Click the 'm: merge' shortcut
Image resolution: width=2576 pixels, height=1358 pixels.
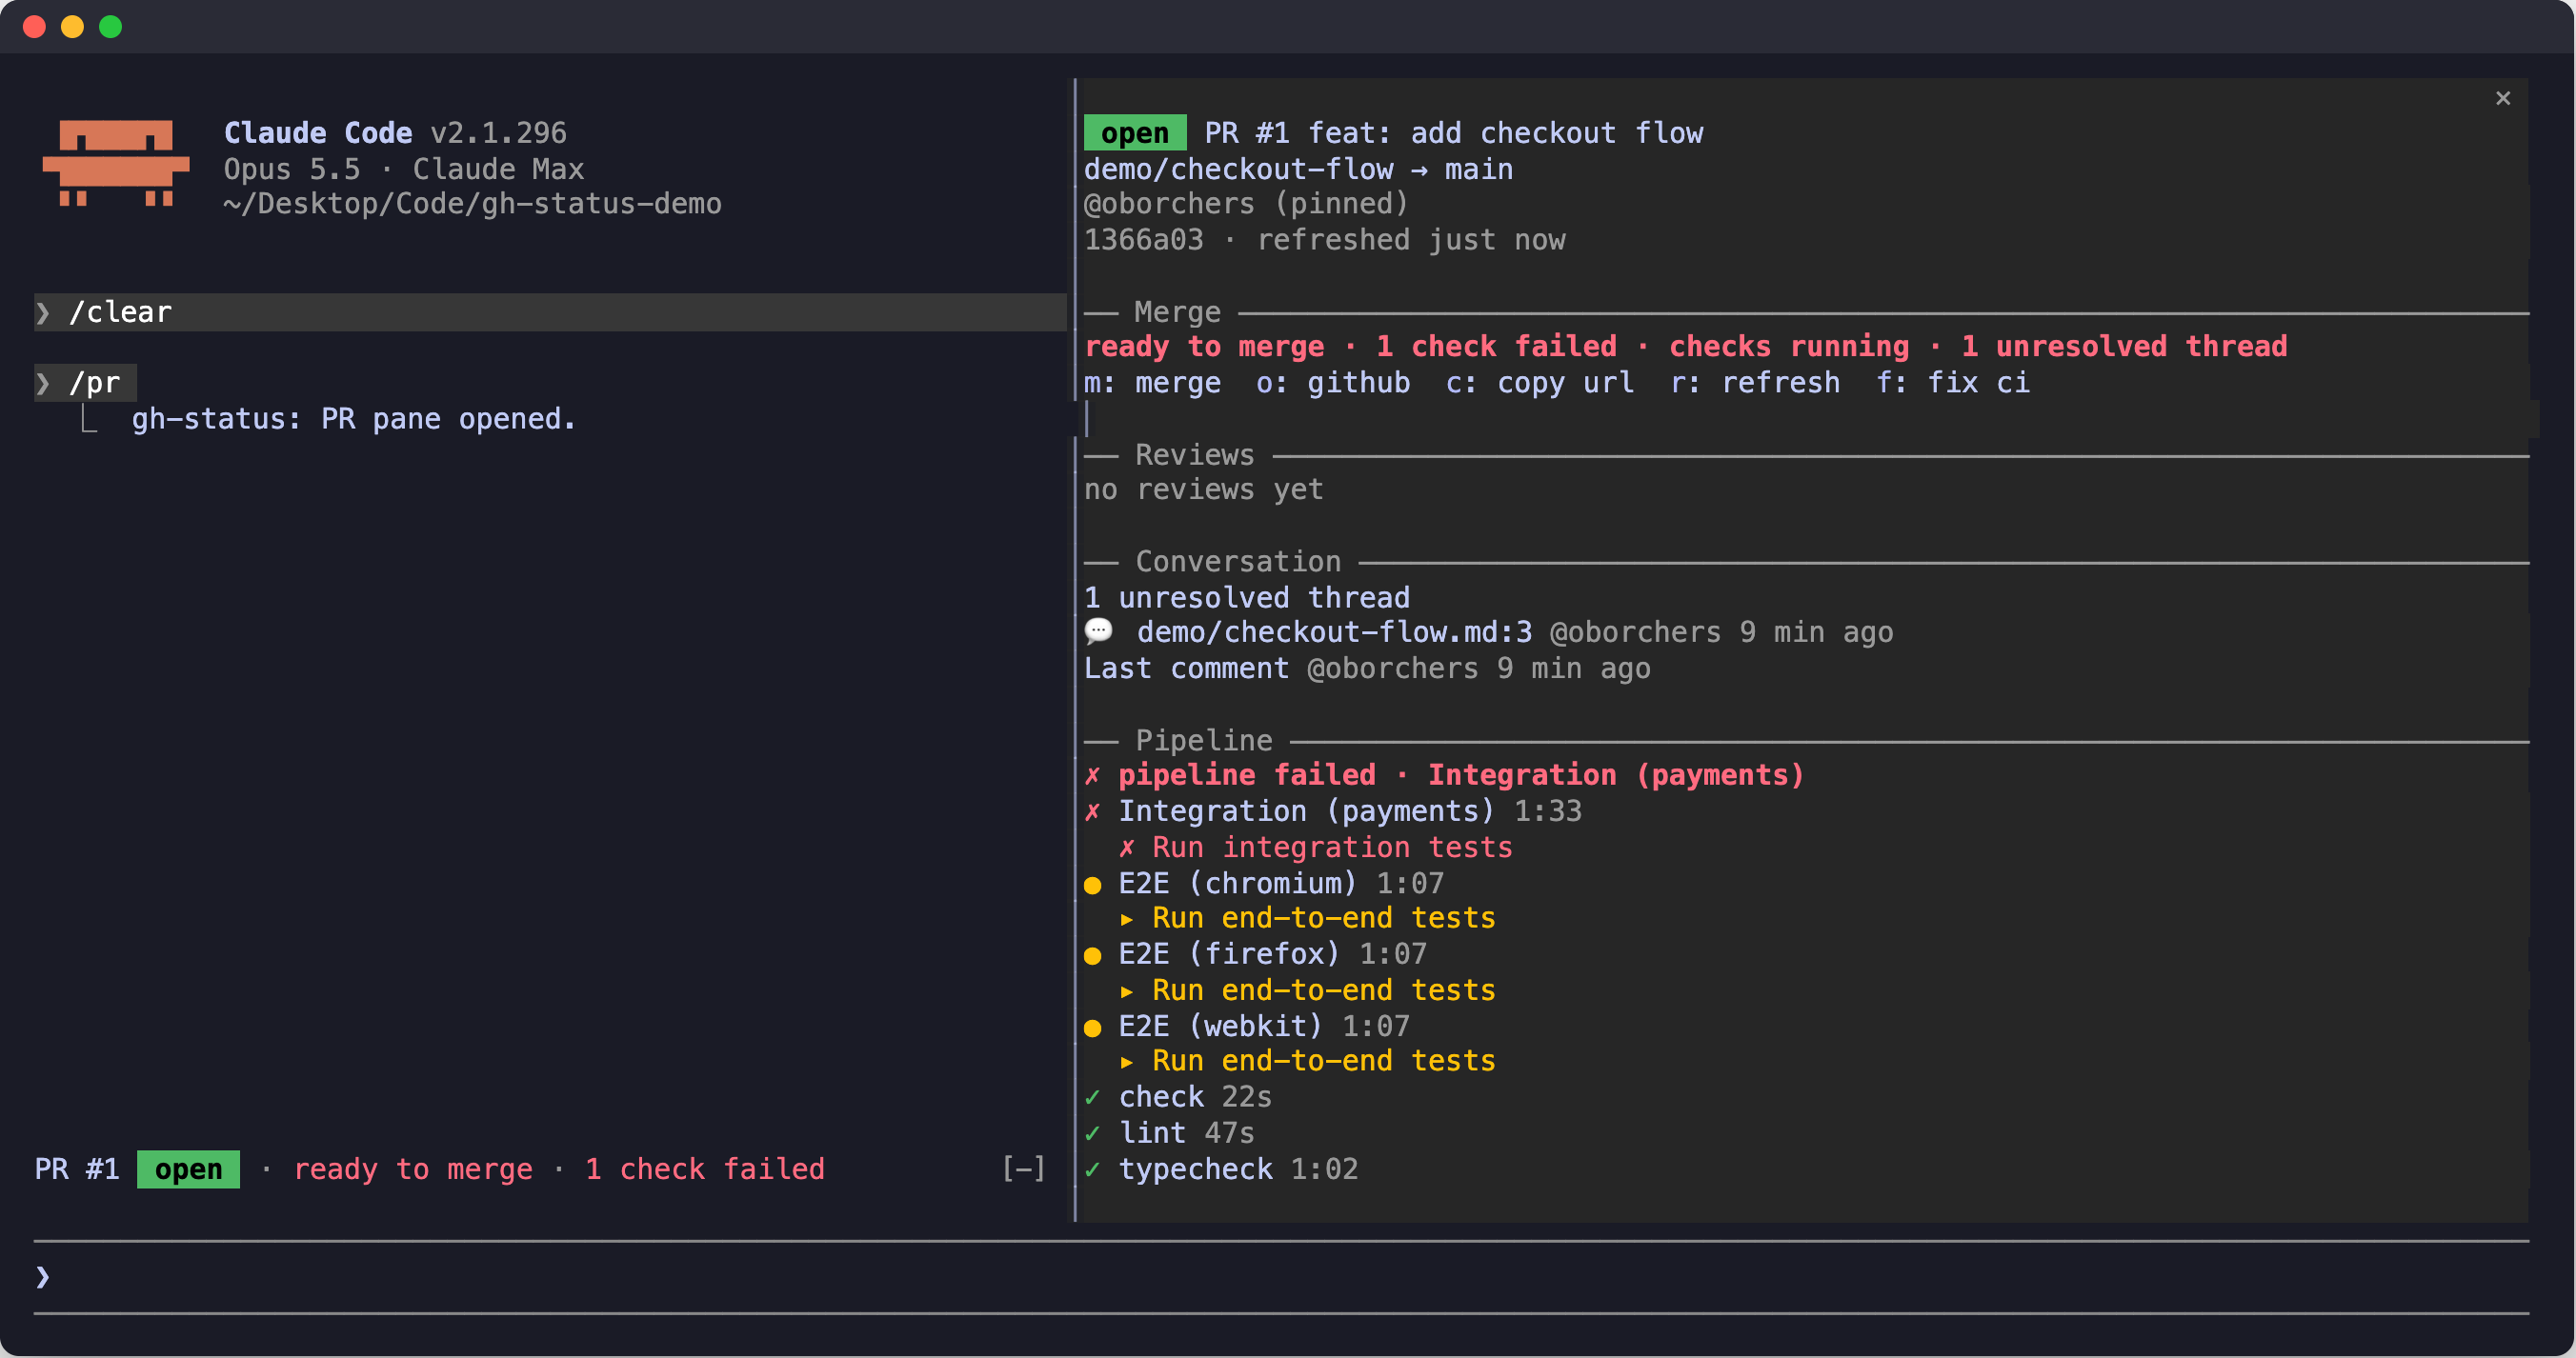click(x=1153, y=382)
